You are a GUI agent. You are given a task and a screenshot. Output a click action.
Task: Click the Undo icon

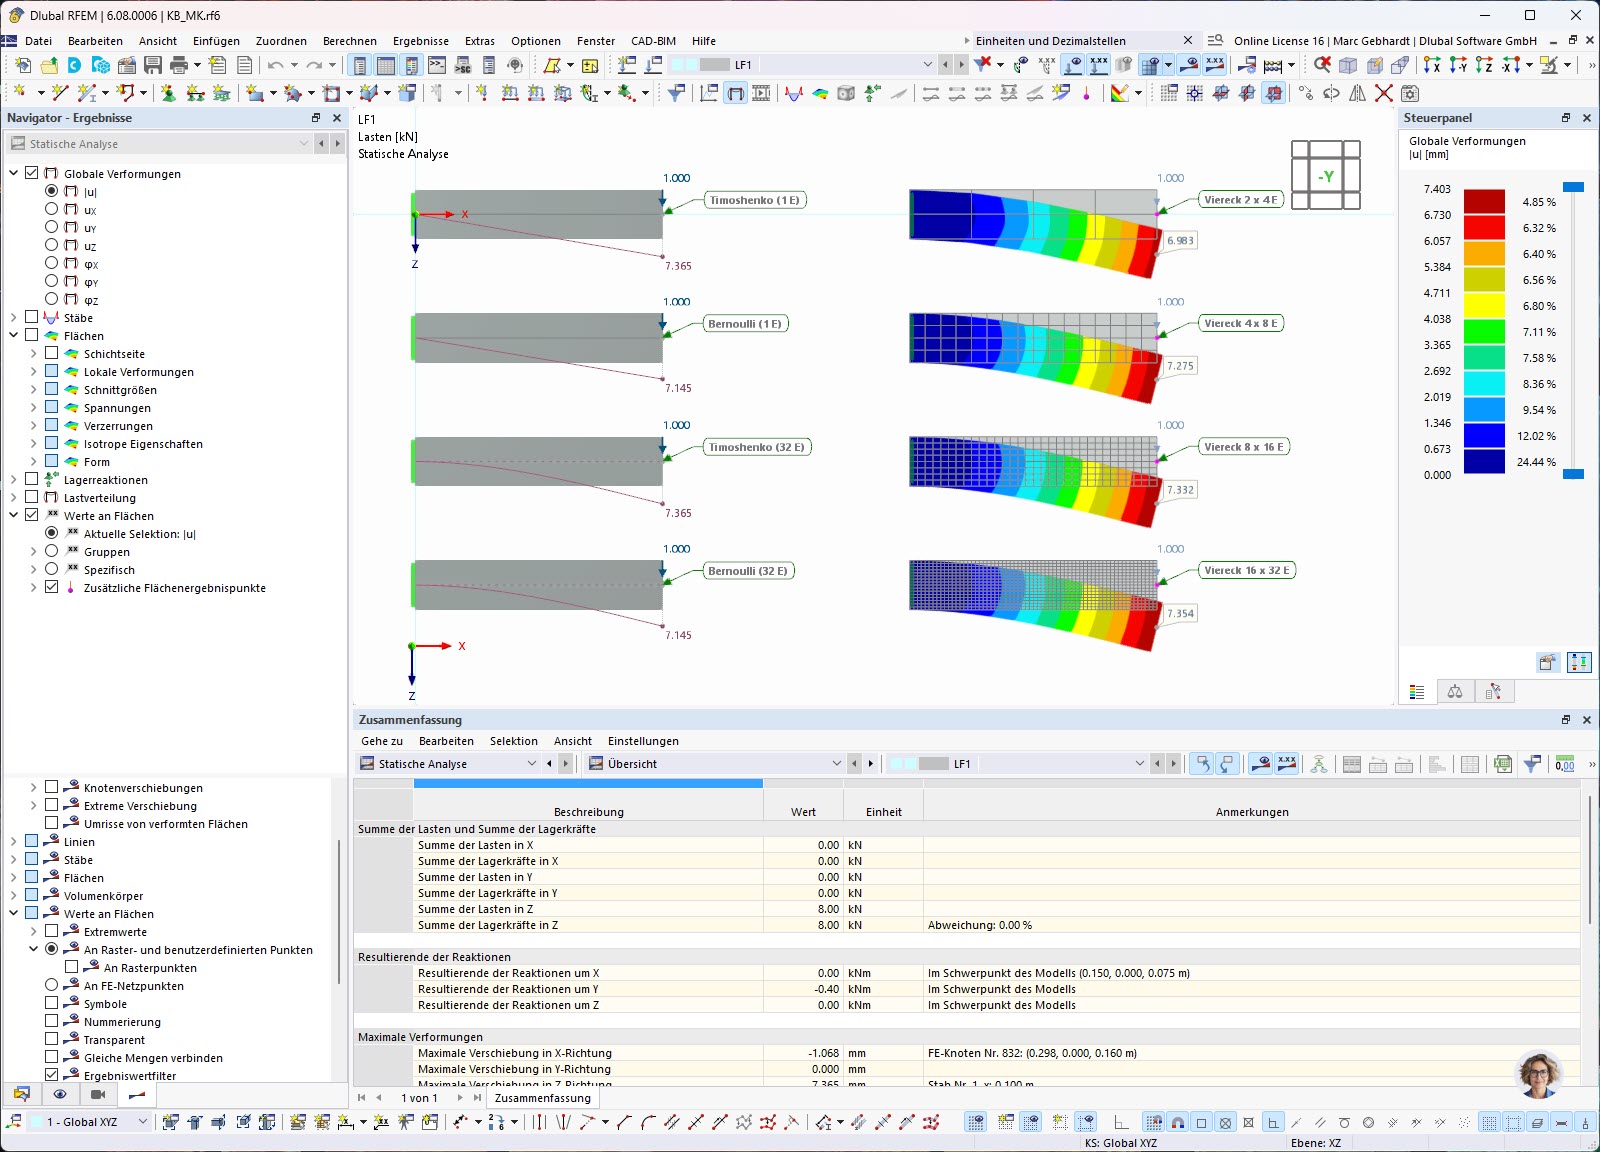pyautogui.click(x=274, y=64)
